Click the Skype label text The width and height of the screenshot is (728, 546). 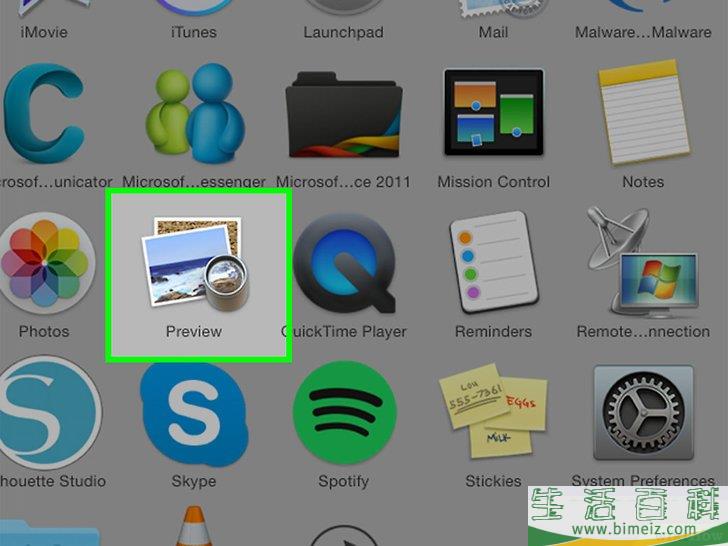click(194, 481)
